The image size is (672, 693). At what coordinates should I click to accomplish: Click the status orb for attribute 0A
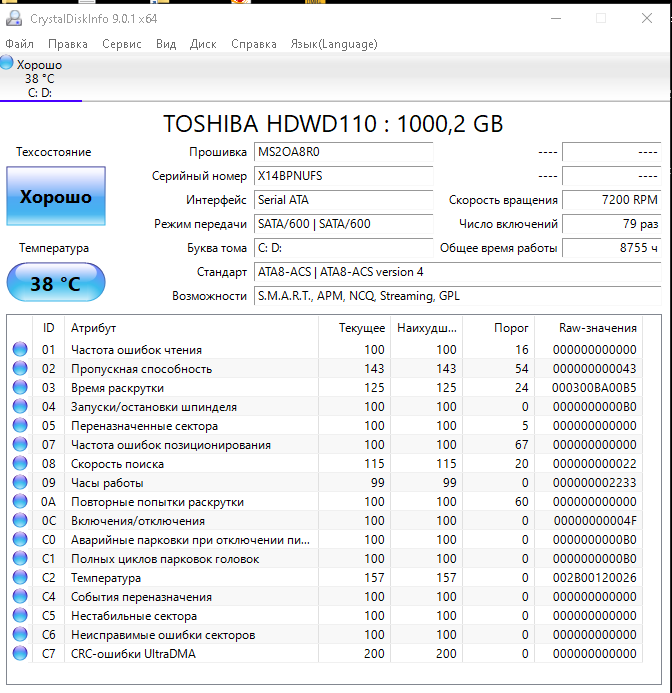[20, 501]
